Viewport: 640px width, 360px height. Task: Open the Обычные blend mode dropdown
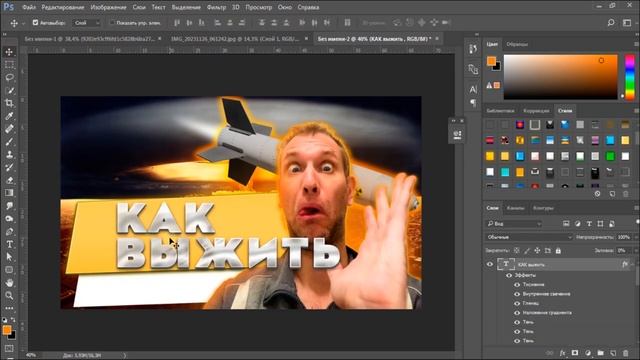point(529,237)
